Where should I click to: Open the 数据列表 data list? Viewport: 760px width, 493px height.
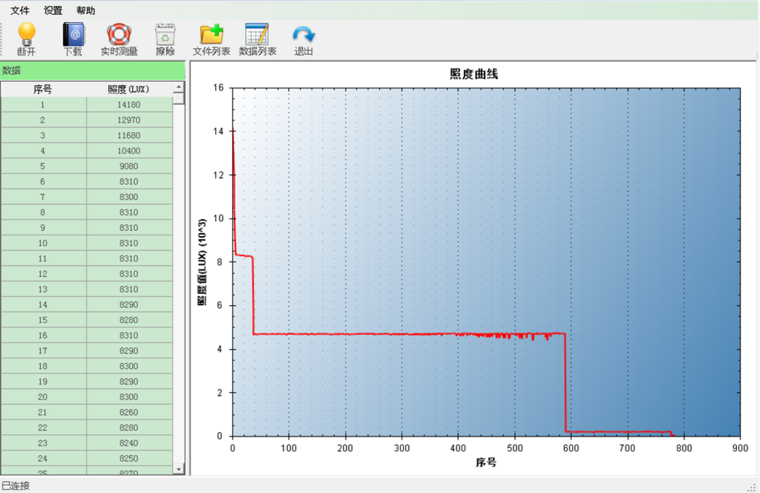[x=257, y=36]
